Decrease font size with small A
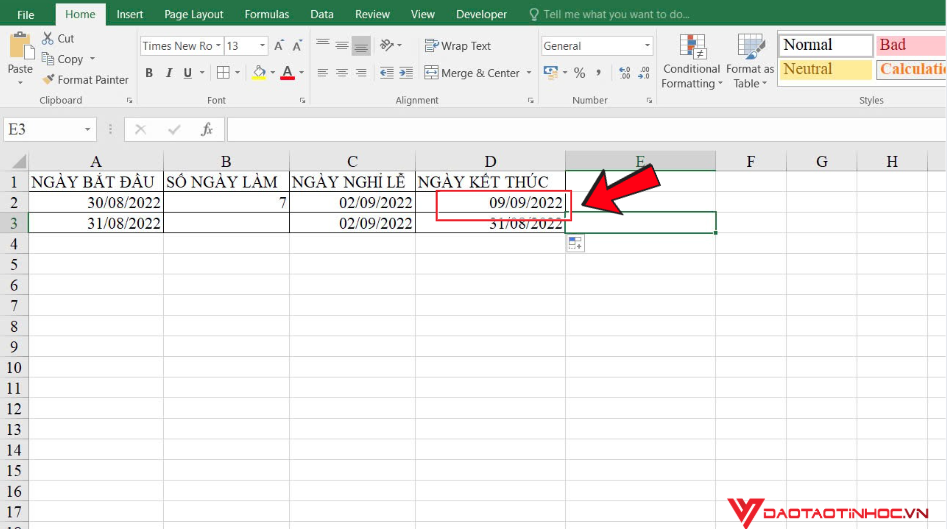 point(297,46)
